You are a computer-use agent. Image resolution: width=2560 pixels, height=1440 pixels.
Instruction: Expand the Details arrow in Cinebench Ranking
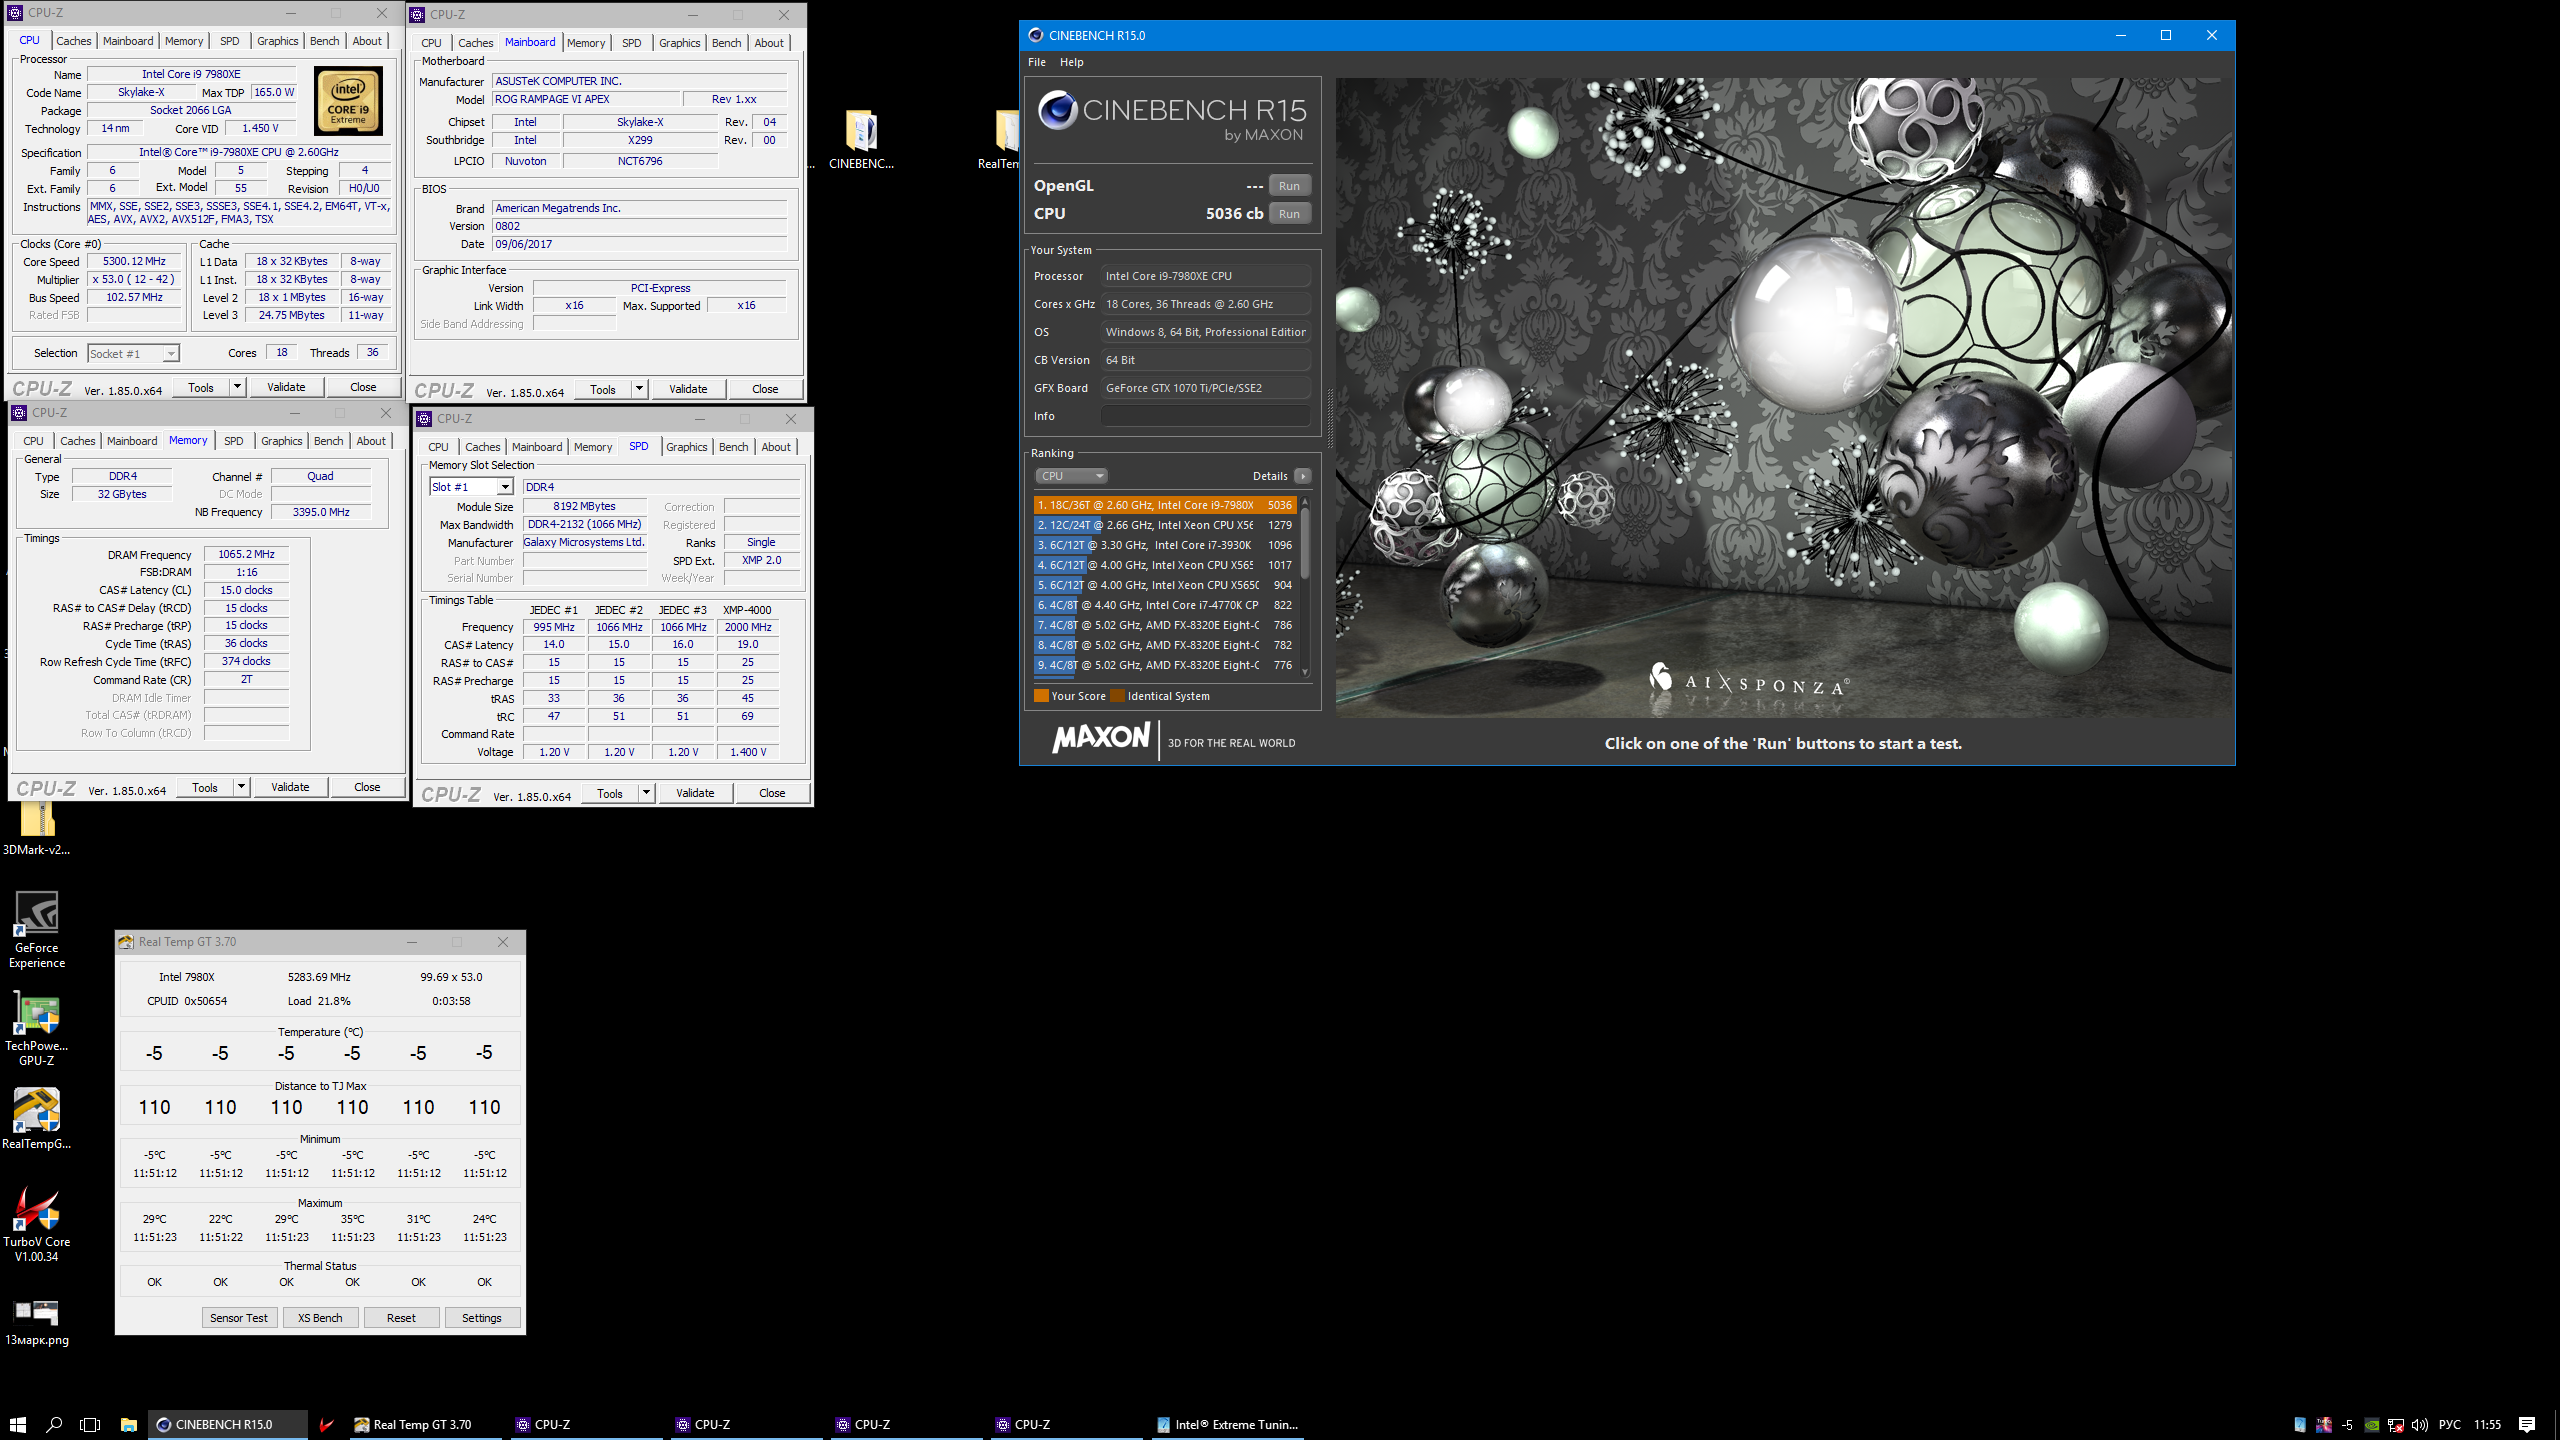[x=1302, y=476]
